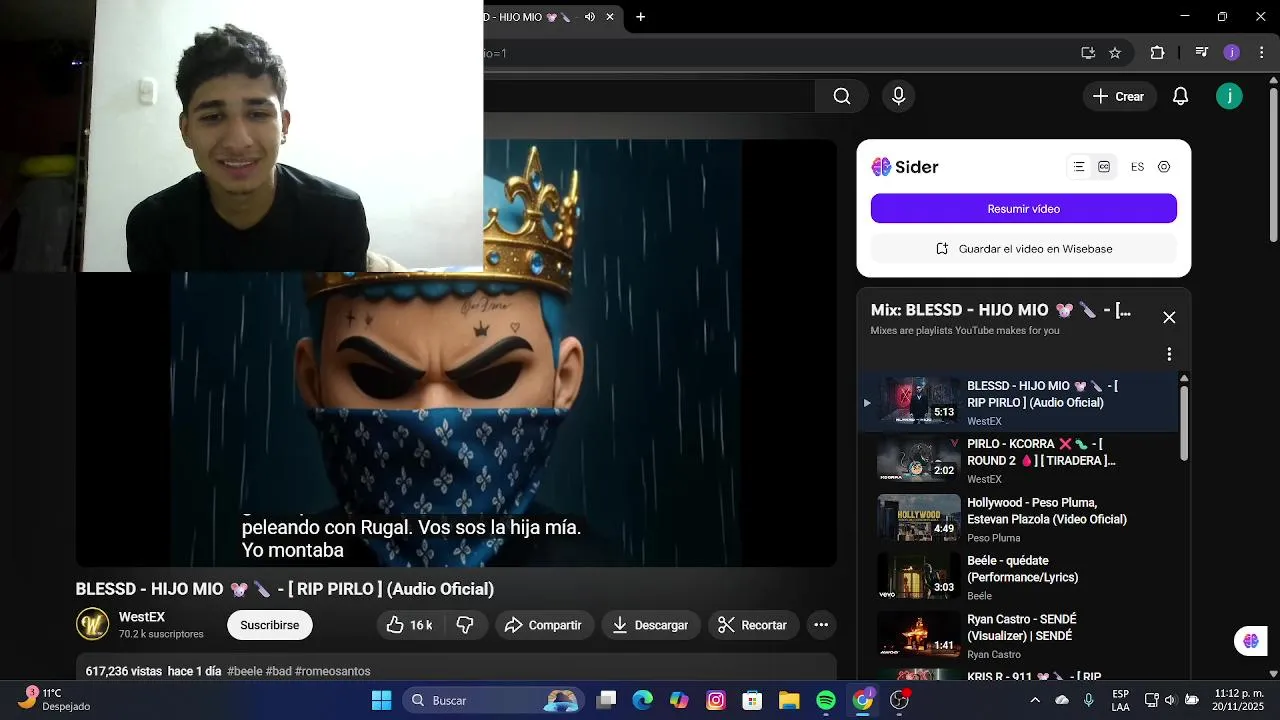Click the Crear button
This screenshot has width=1280, height=720.
pyautogui.click(x=1119, y=96)
